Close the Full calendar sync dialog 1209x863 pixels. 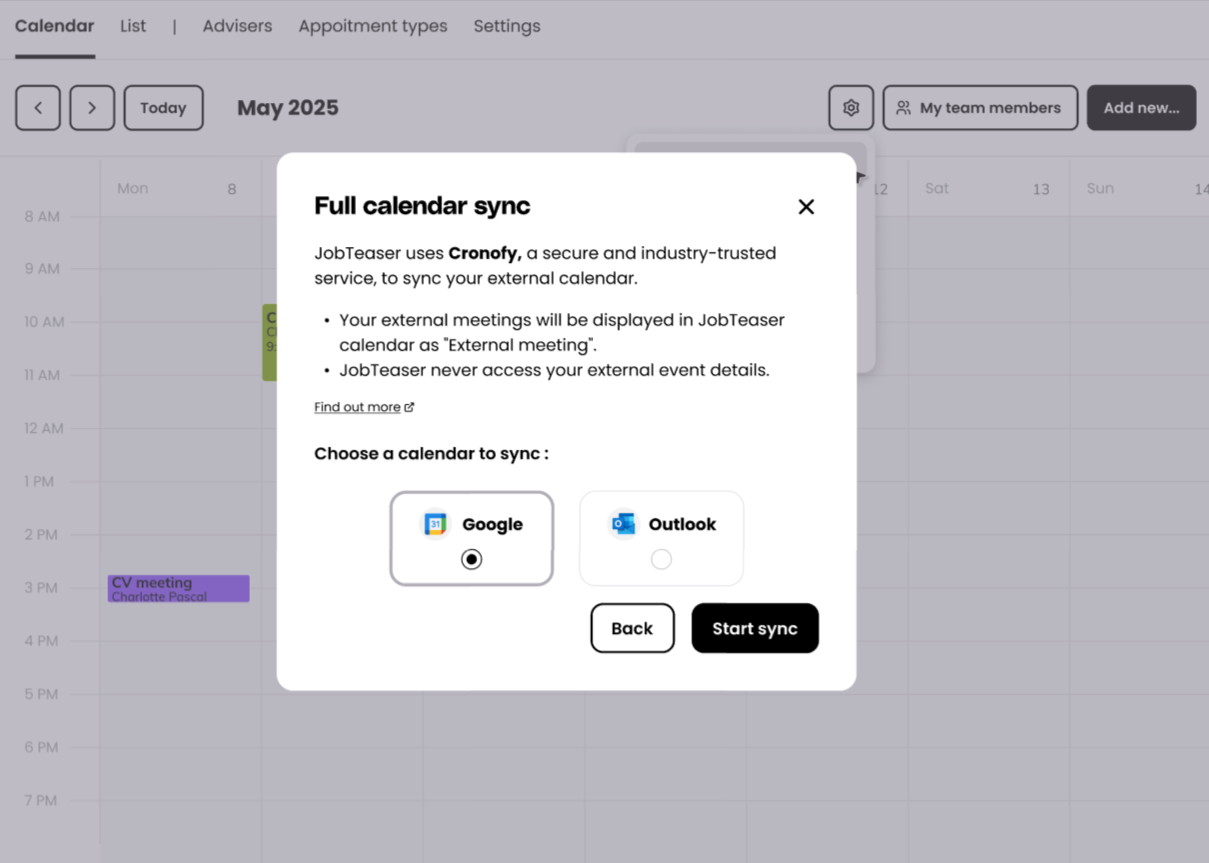806,207
